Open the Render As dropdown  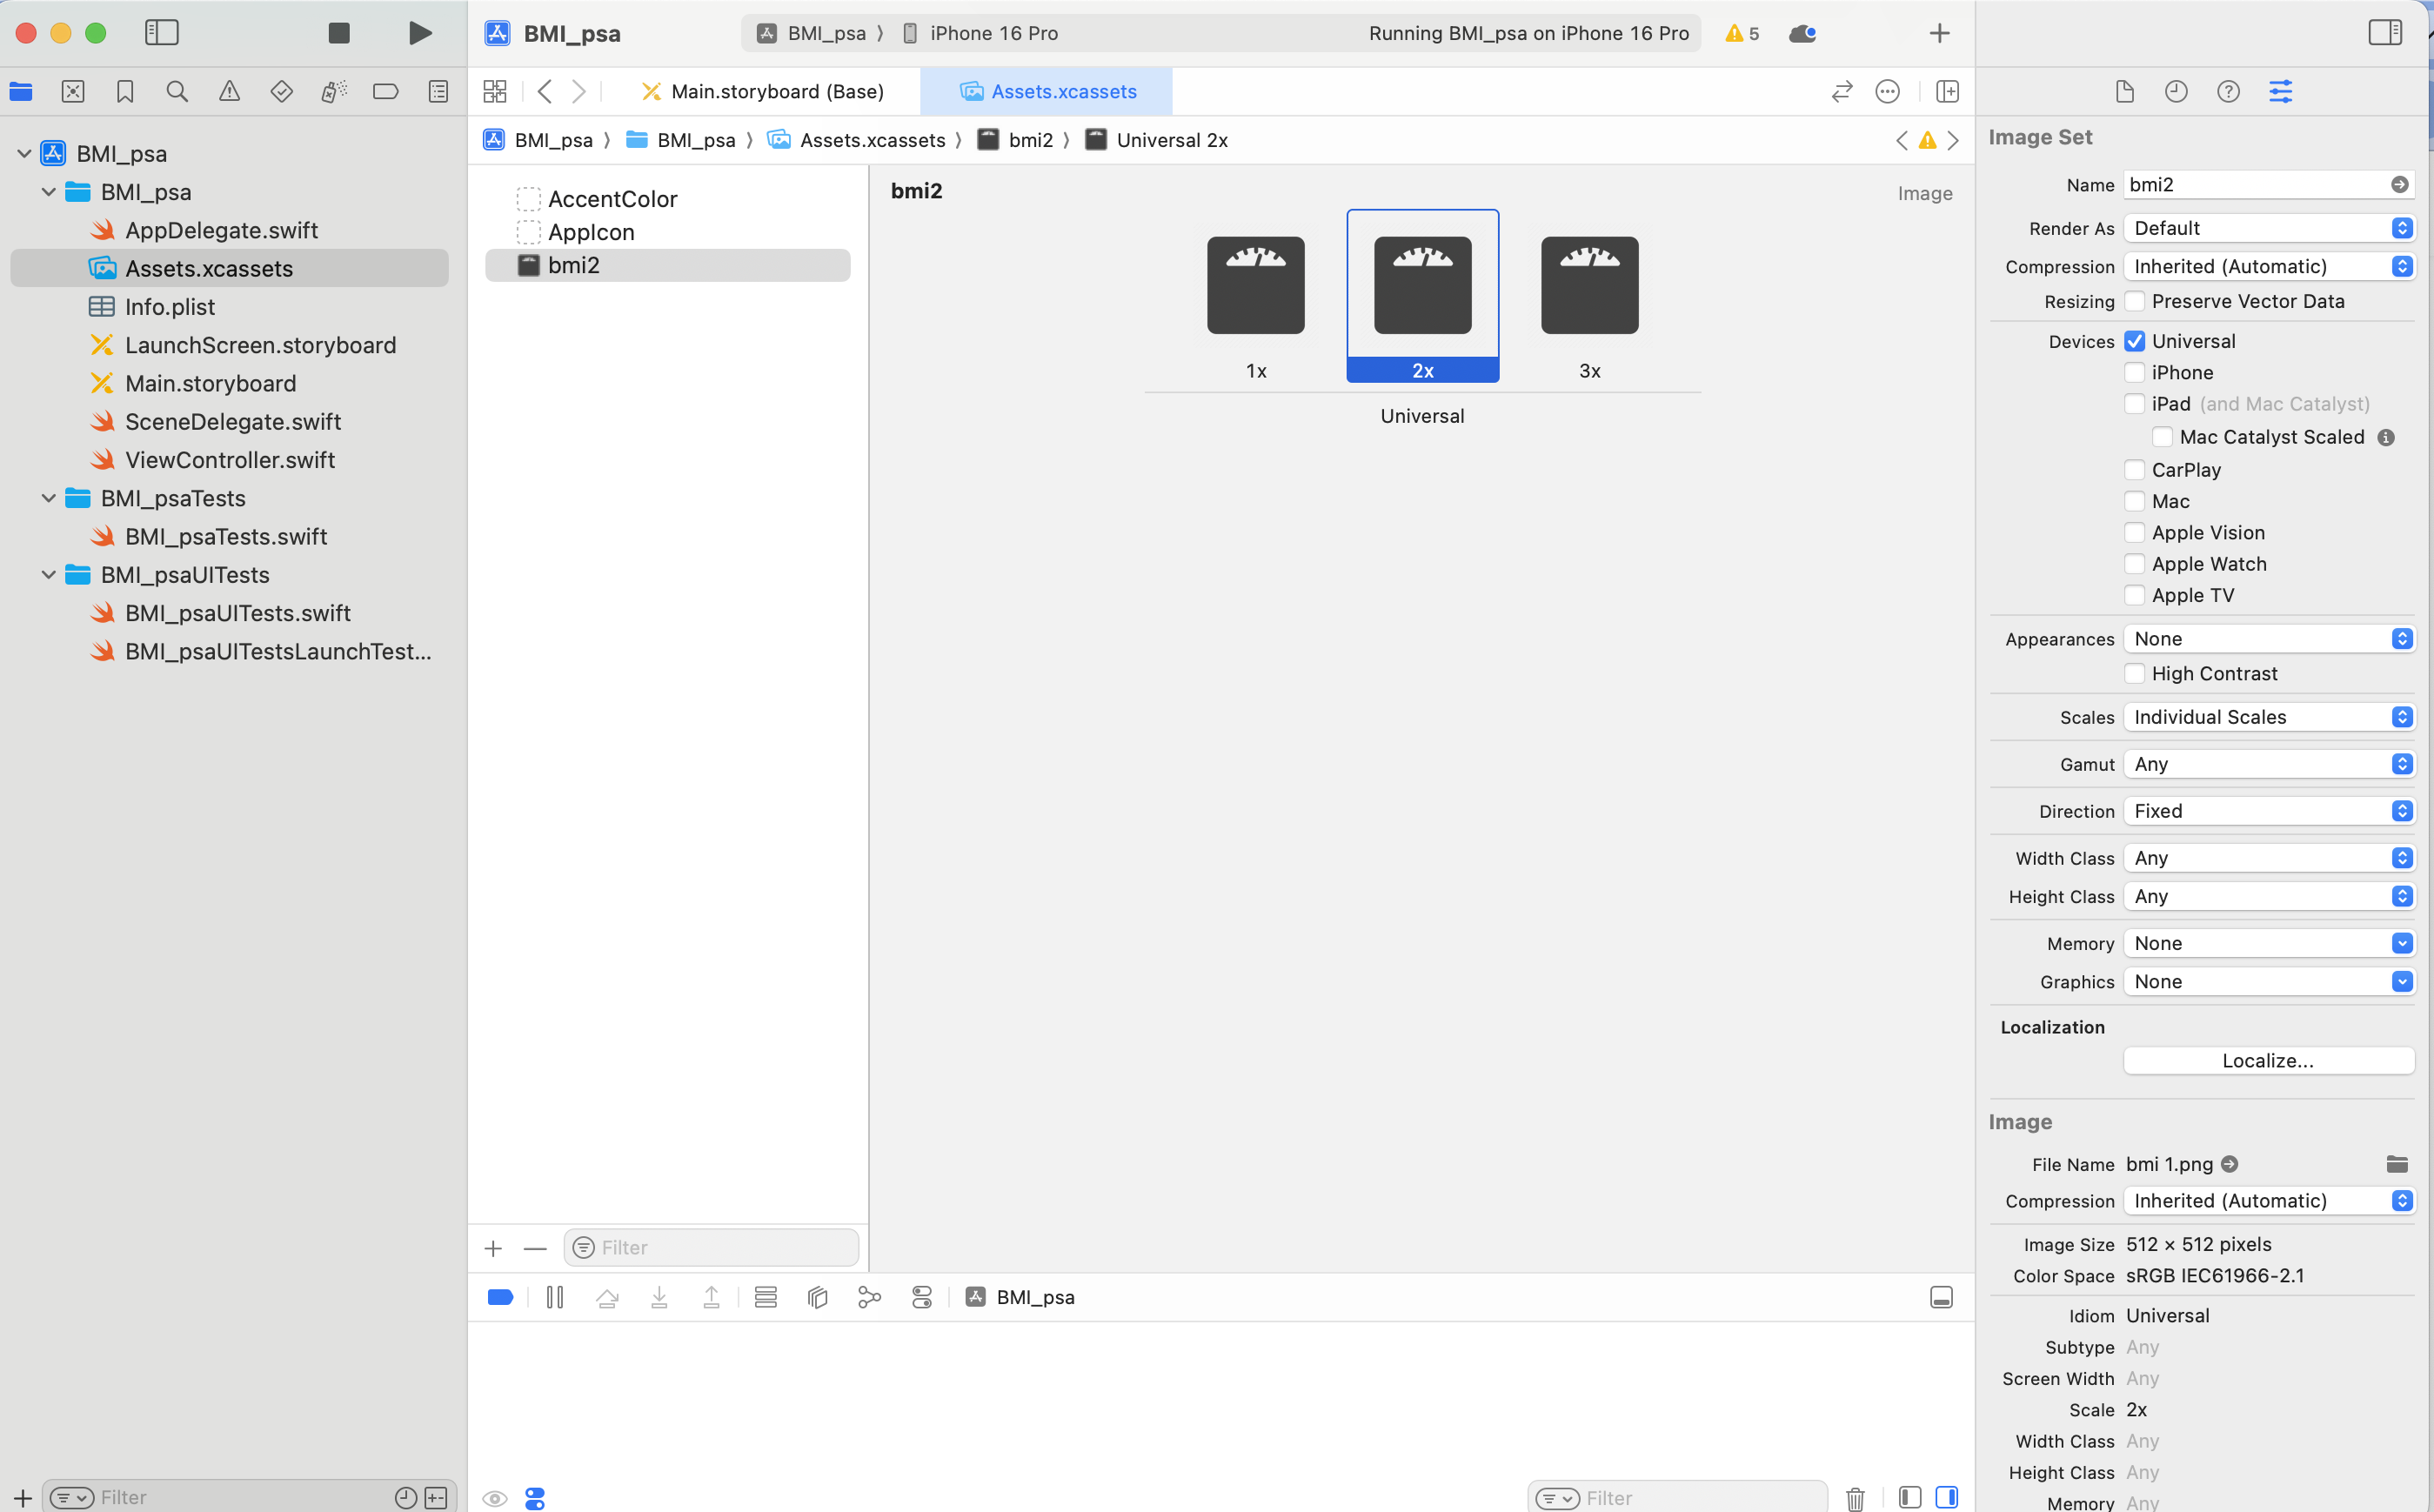2268,228
